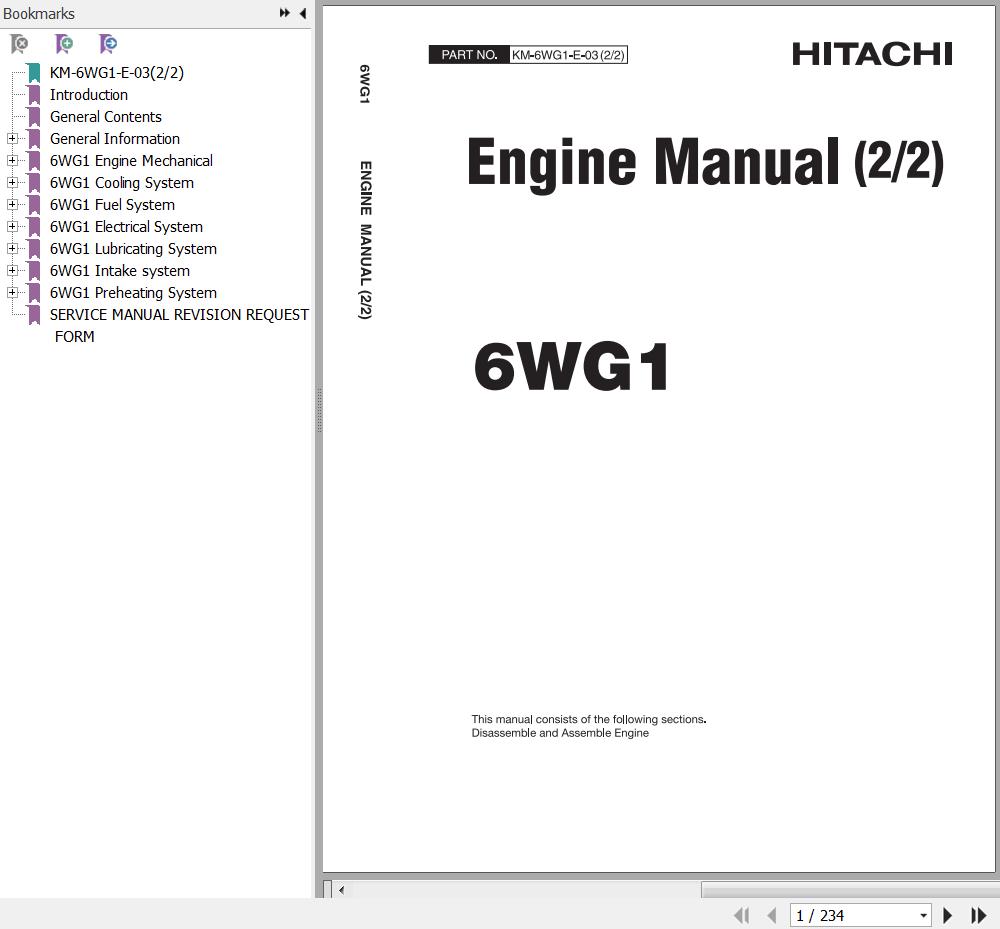Click the text Disassemble and Assemble Engine
The image size is (1000, 929).
click(x=560, y=733)
